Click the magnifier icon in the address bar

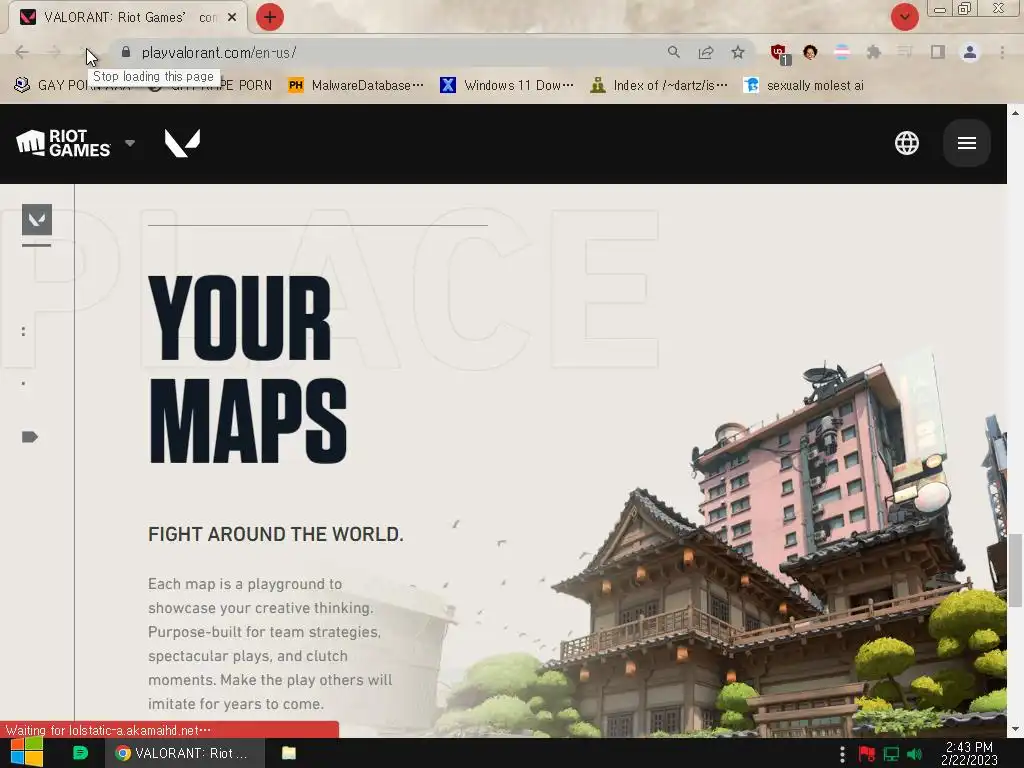point(674,52)
